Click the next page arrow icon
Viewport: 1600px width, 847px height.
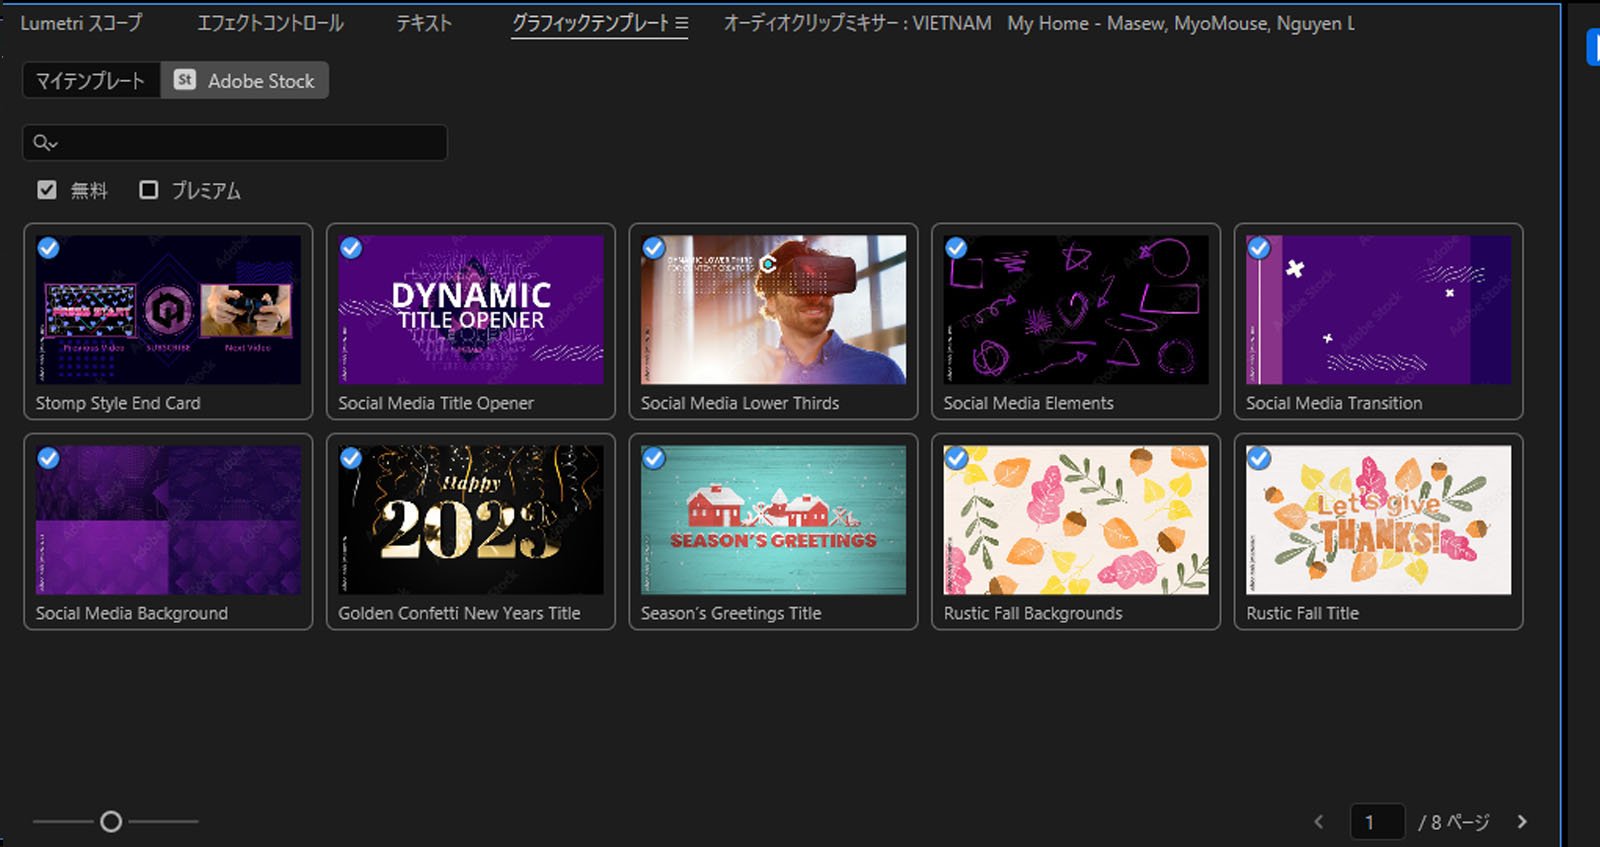click(x=1522, y=822)
